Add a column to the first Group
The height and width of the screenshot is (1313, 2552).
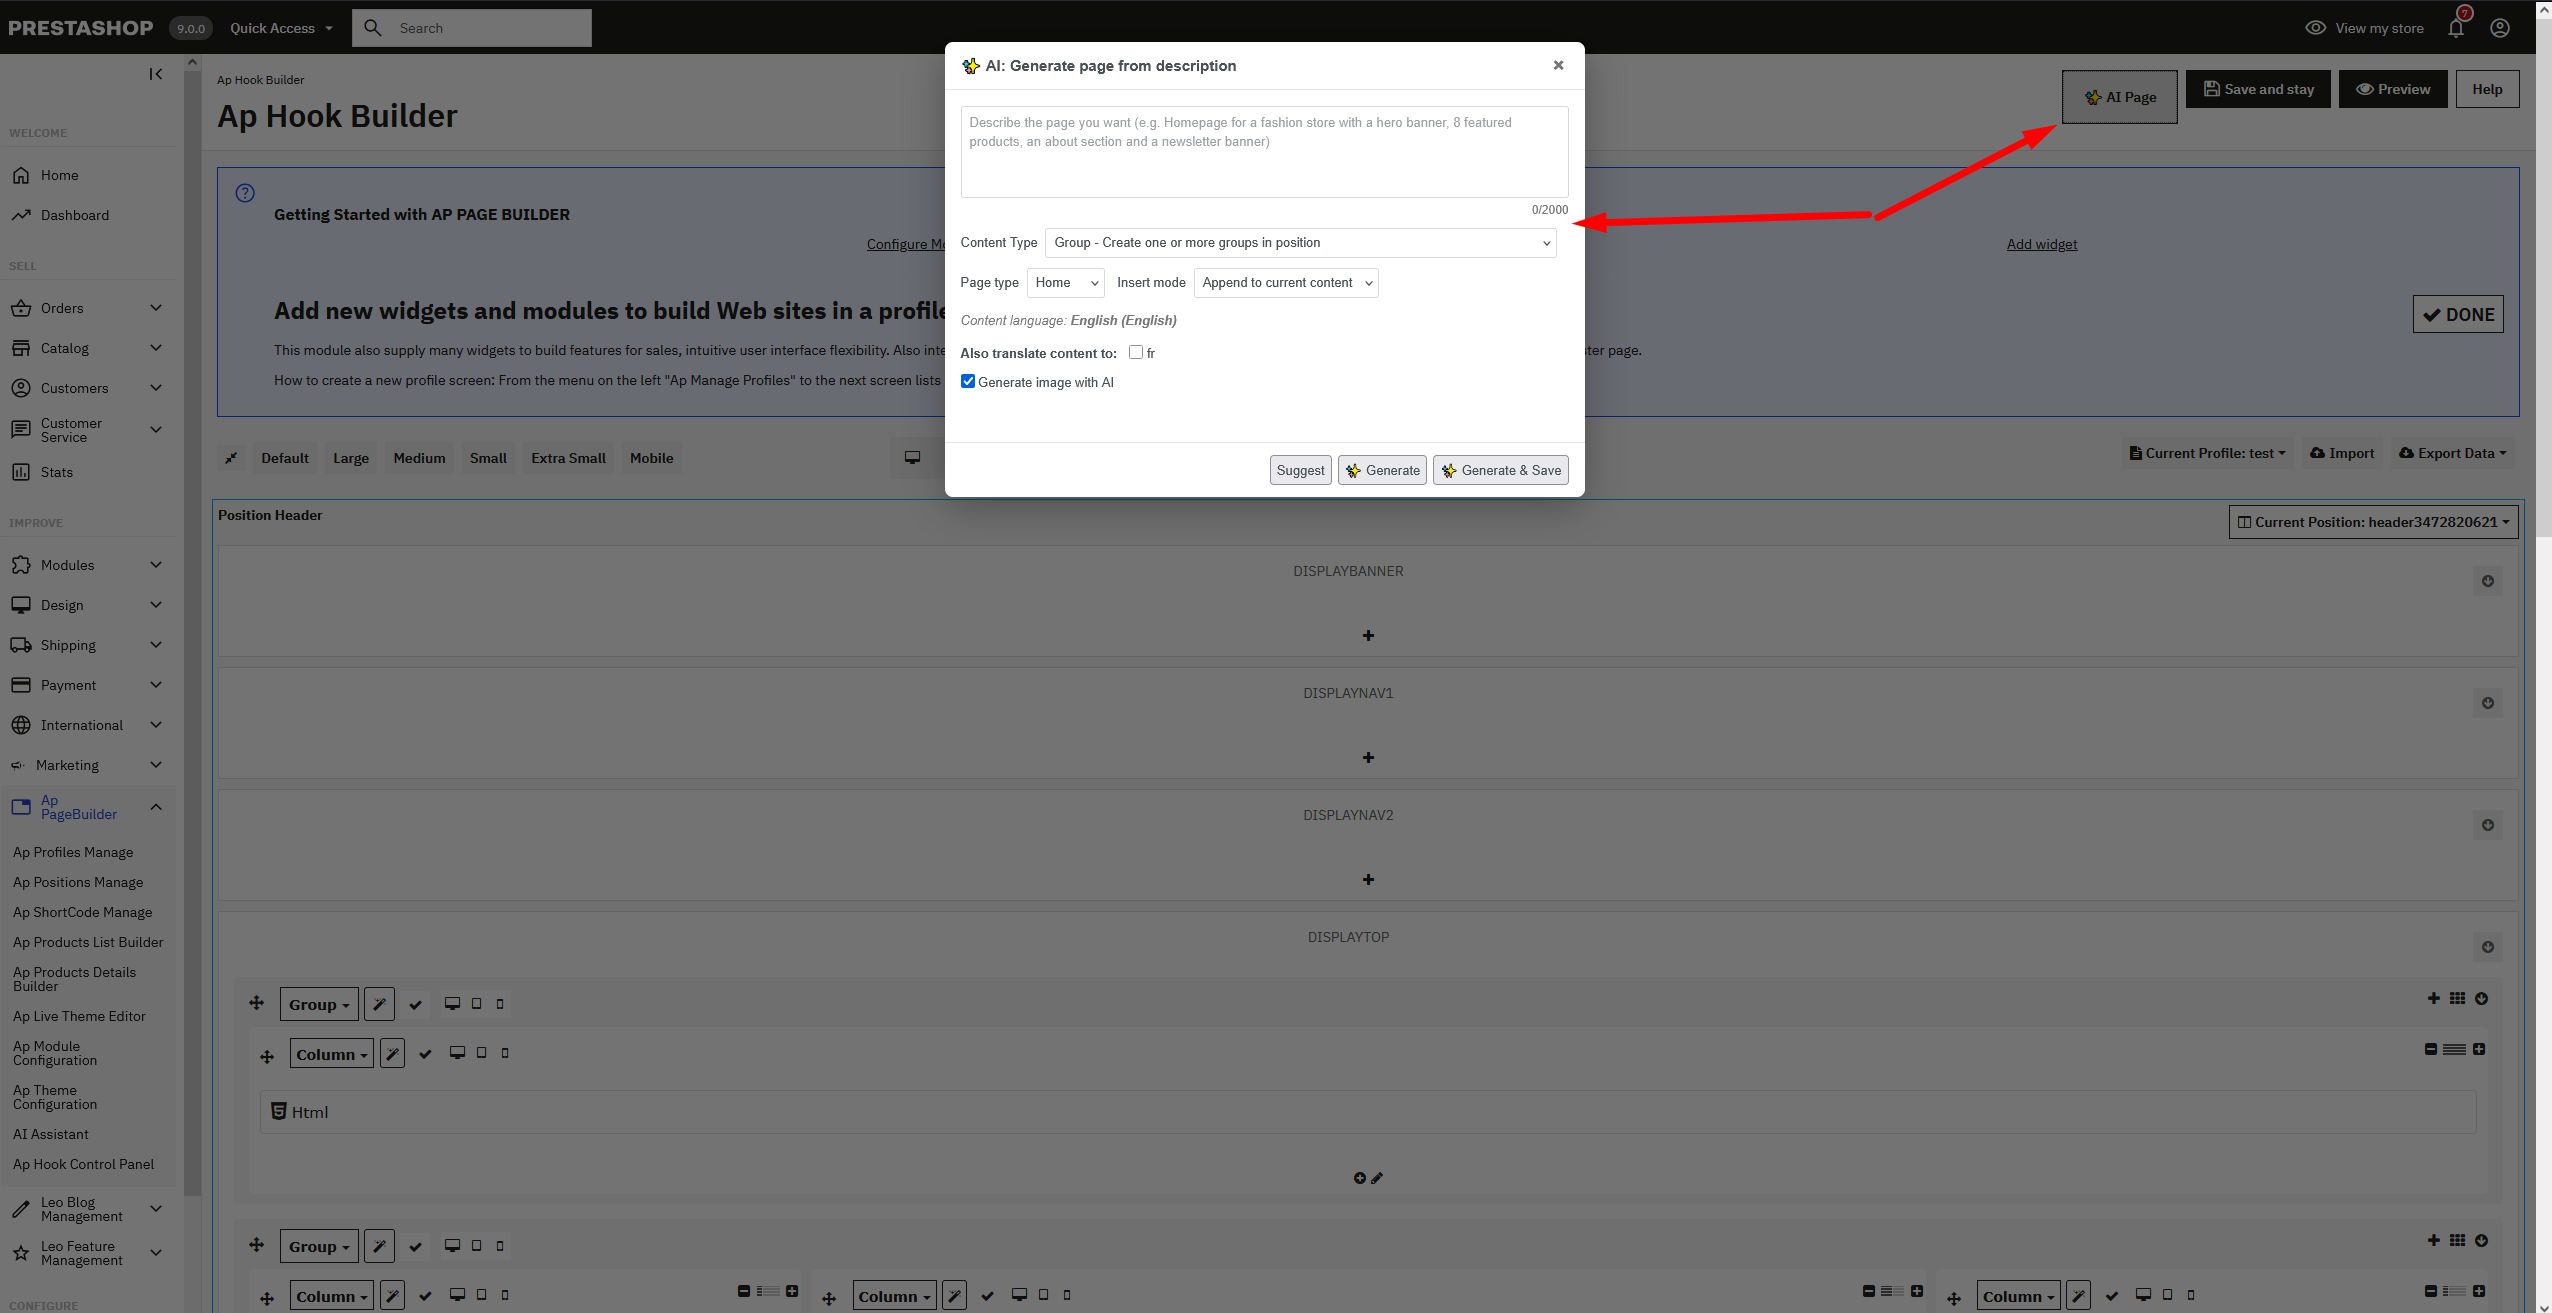click(2434, 998)
